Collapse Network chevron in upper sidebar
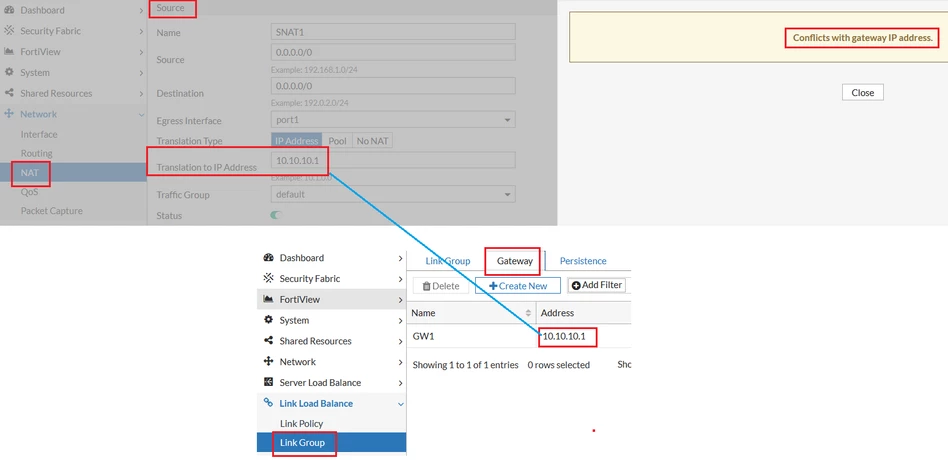The image size is (948, 460). tap(141, 114)
